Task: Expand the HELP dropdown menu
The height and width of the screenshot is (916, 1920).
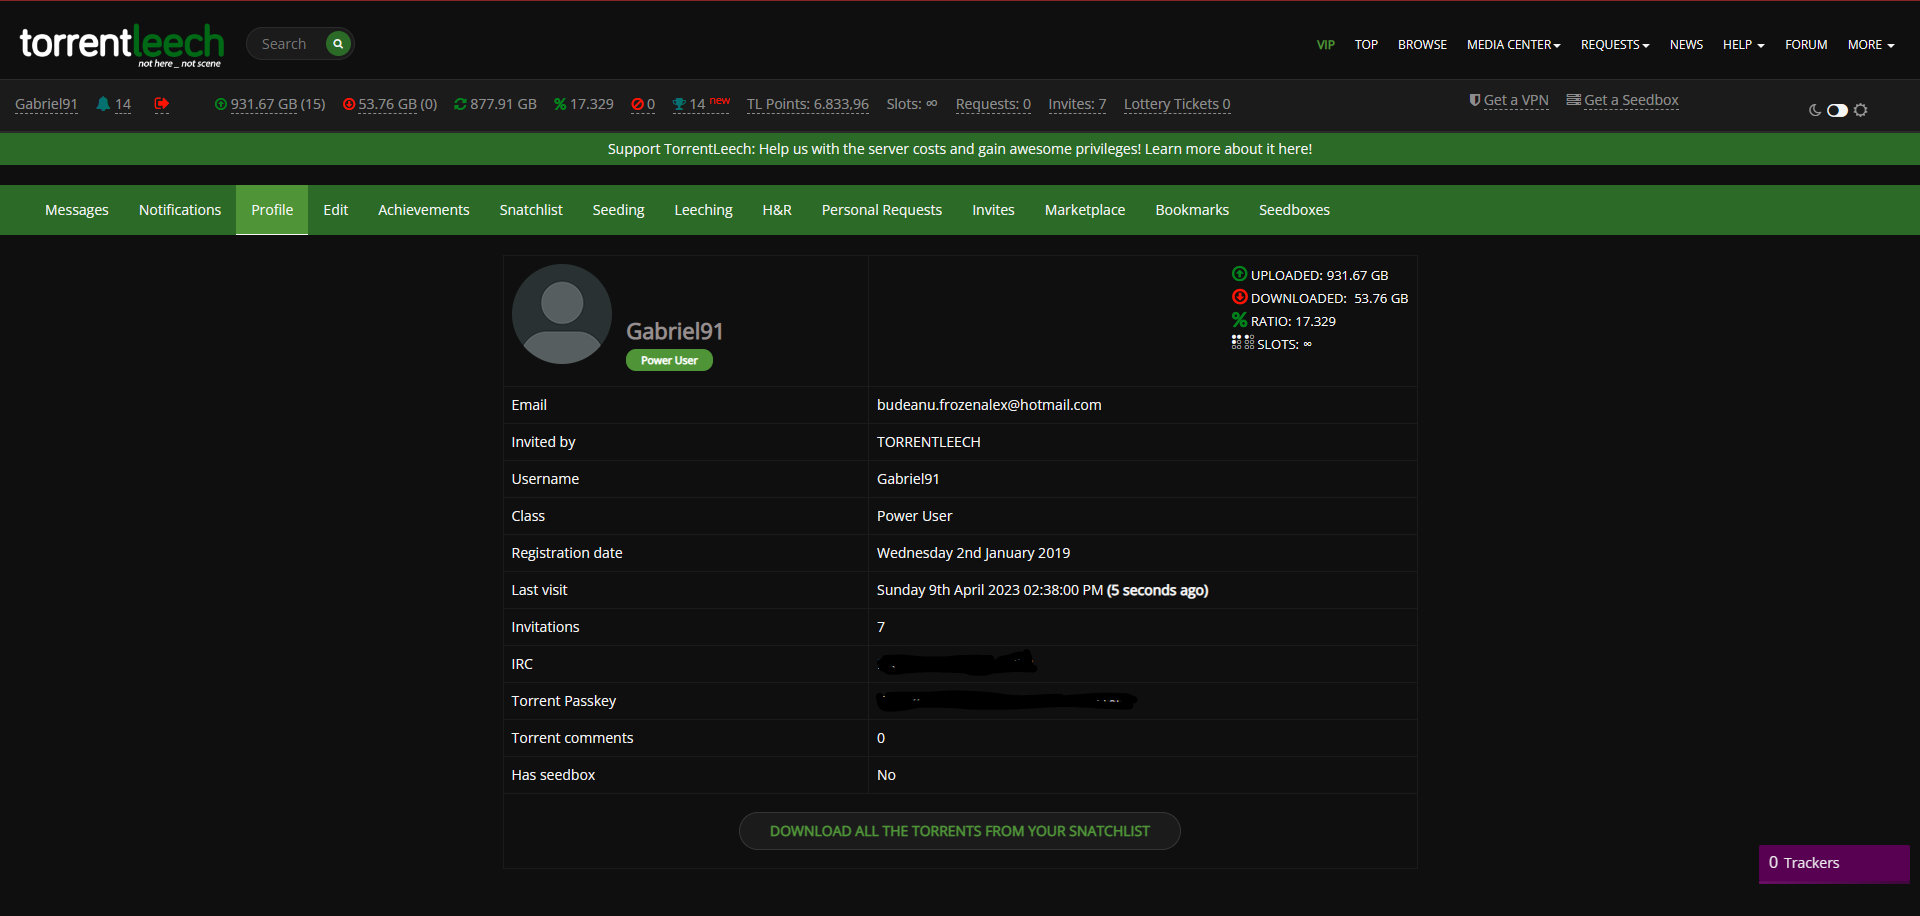Action: 1744,45
